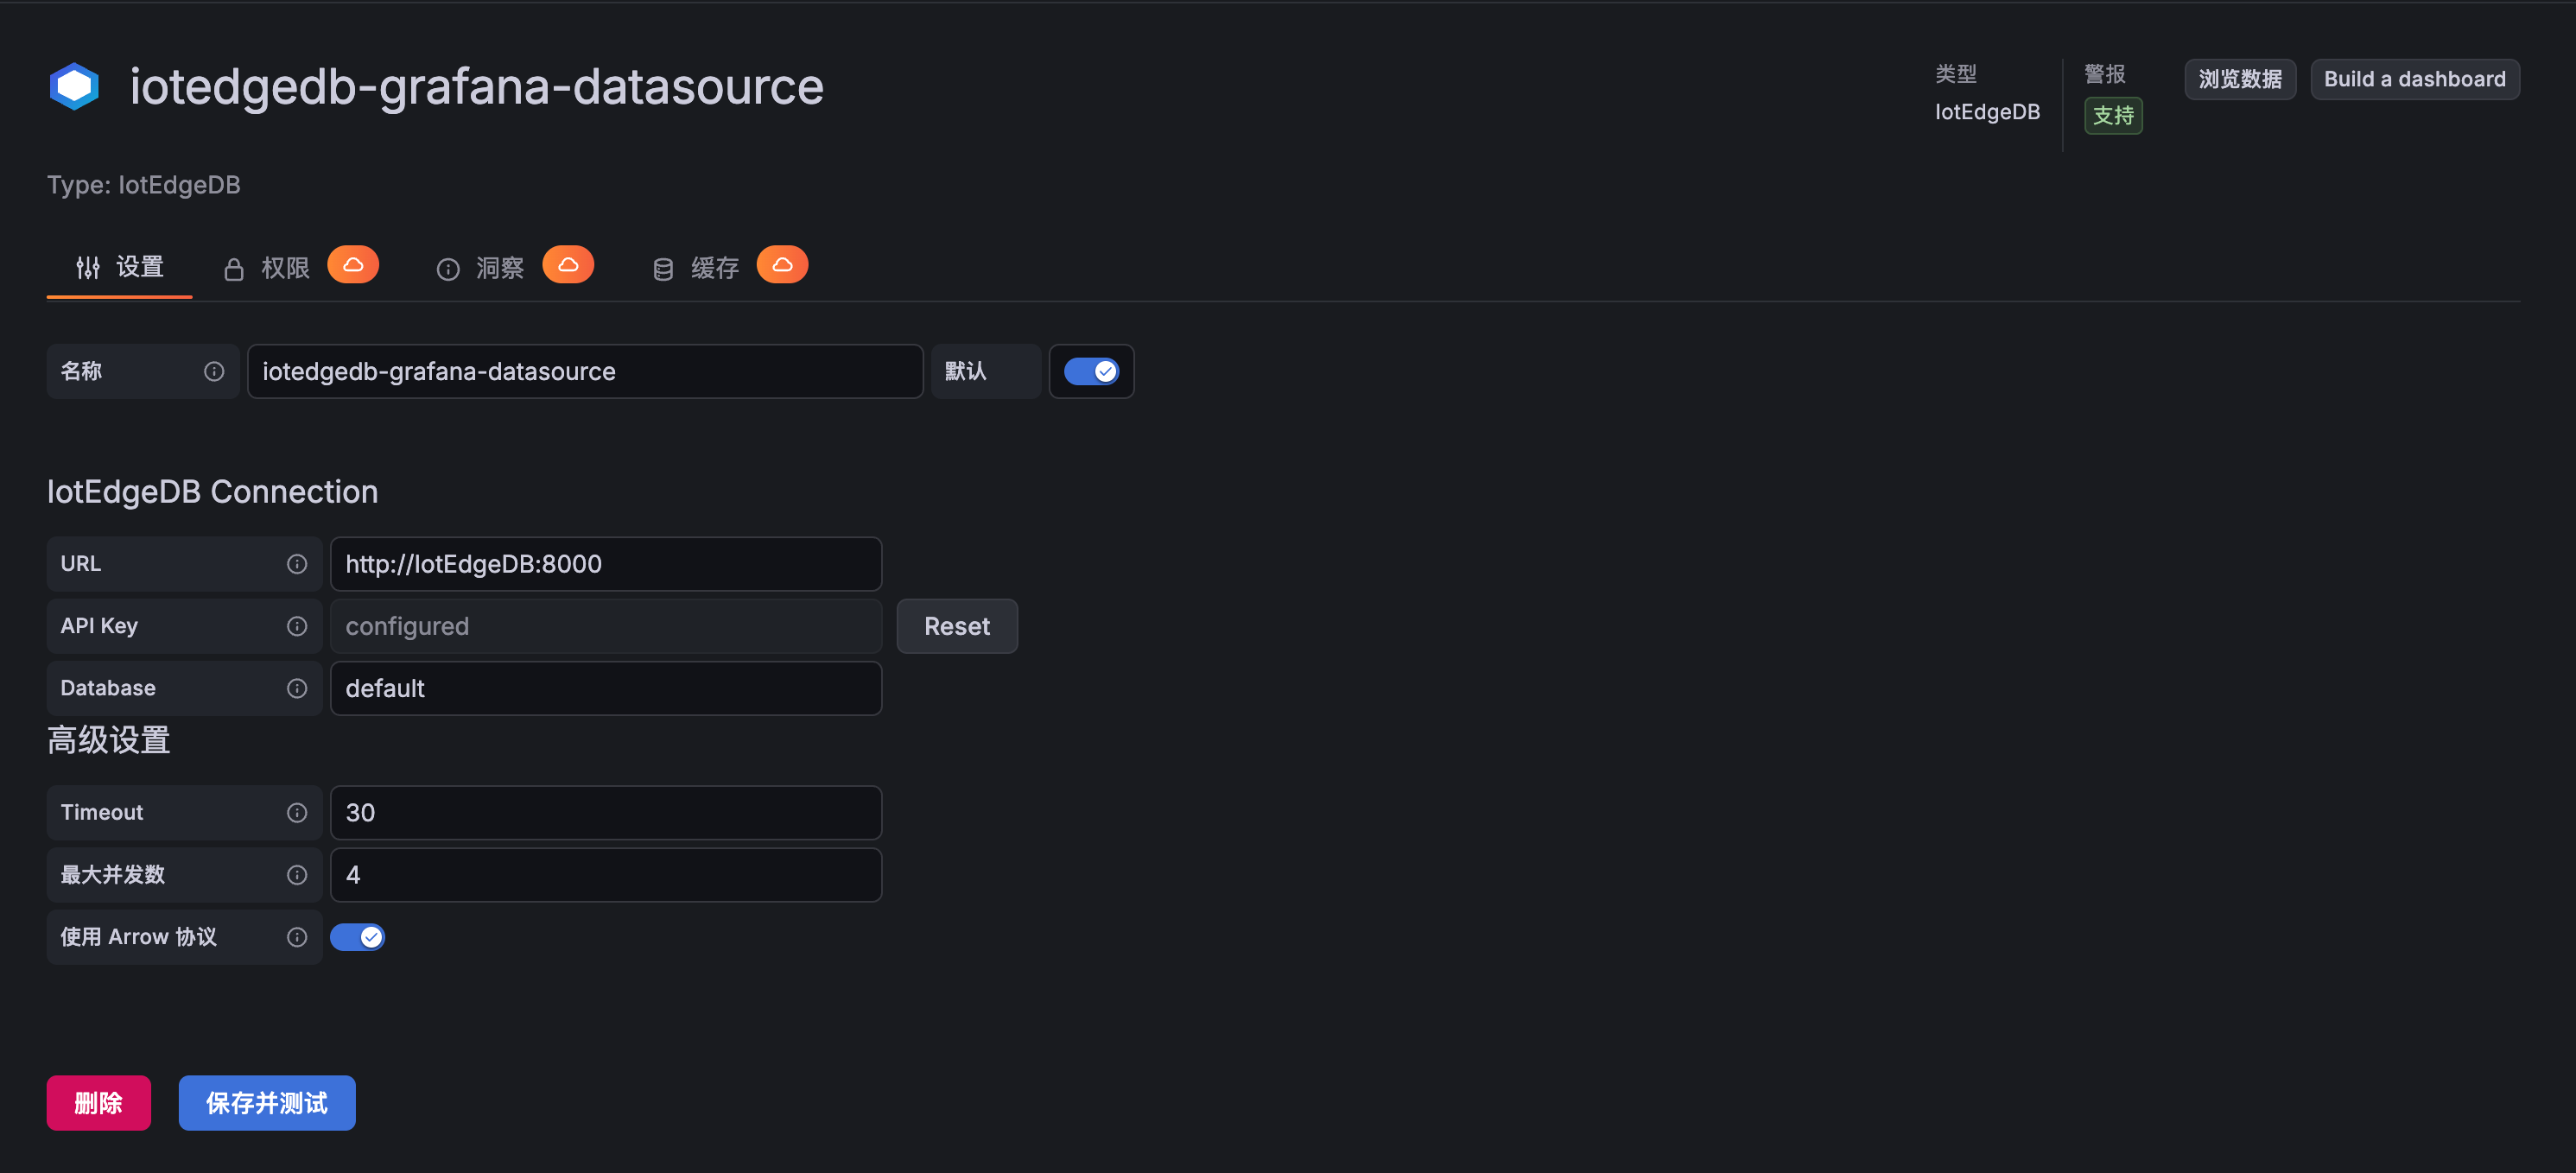Click the info icon next to Timeout
This screenshot has height=1173, width=2576.
297,813
